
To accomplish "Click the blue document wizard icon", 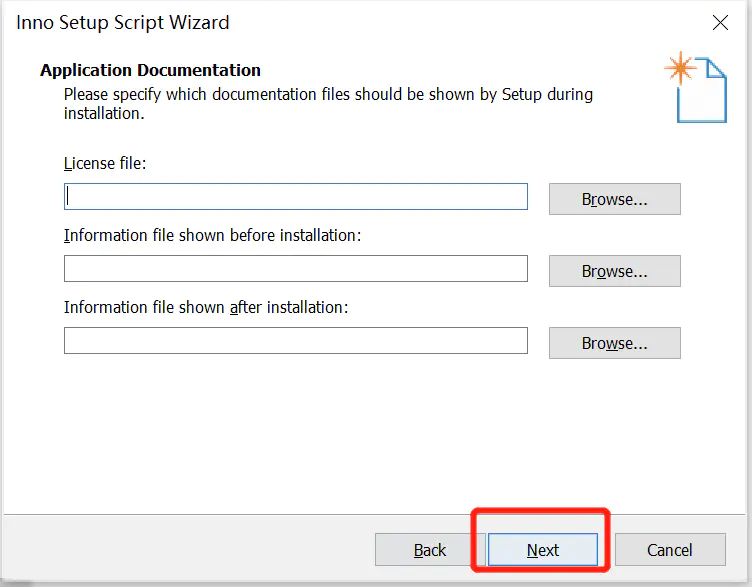I will coord(702,91).
